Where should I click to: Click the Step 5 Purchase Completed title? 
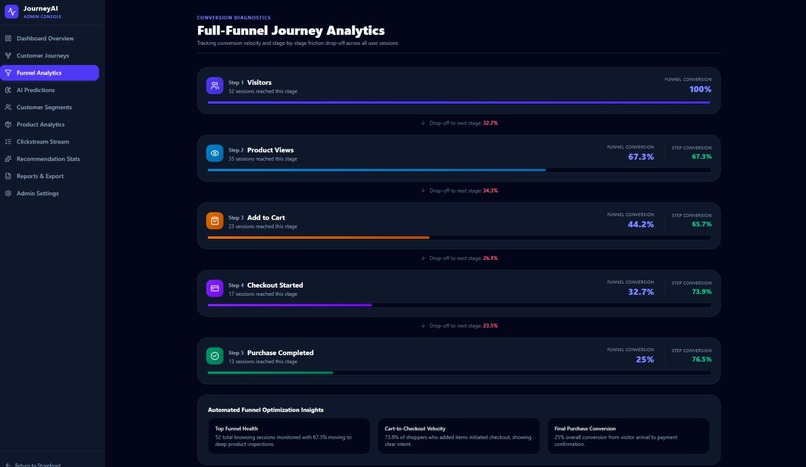[271, 352]
